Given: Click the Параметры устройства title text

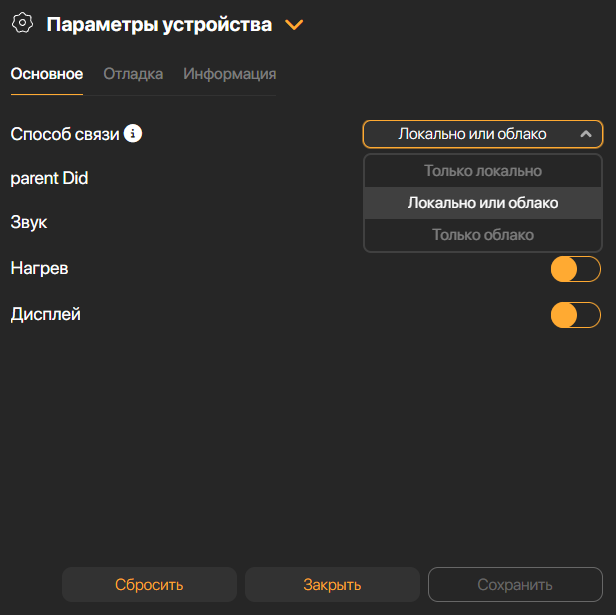Looking at the screenshot, I should pos(159,25).
